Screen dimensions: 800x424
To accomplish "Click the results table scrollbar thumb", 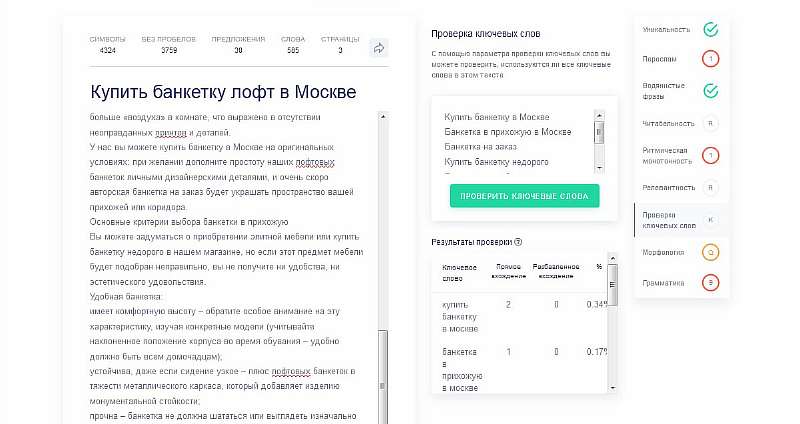I will click(613, 285).
